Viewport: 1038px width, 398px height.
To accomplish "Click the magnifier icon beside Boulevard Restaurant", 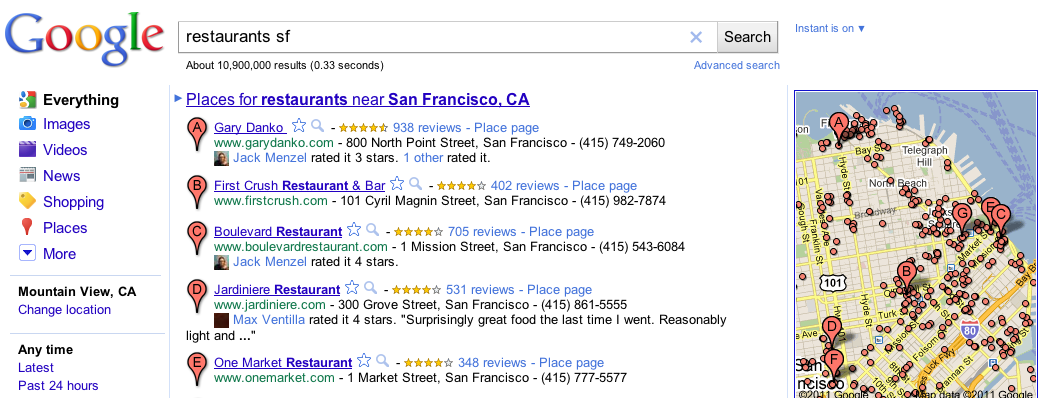I will [x=373, y=230].
